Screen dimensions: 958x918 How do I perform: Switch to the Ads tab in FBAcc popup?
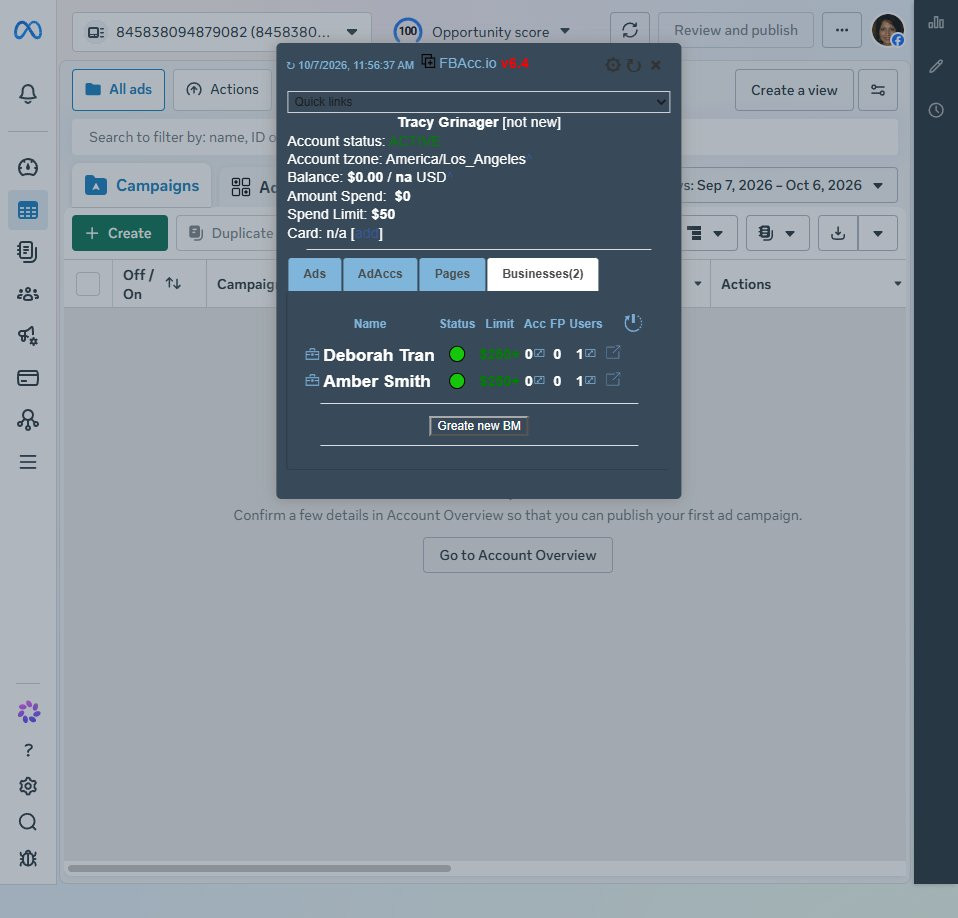pyautogui.click(x=315, y=274)
